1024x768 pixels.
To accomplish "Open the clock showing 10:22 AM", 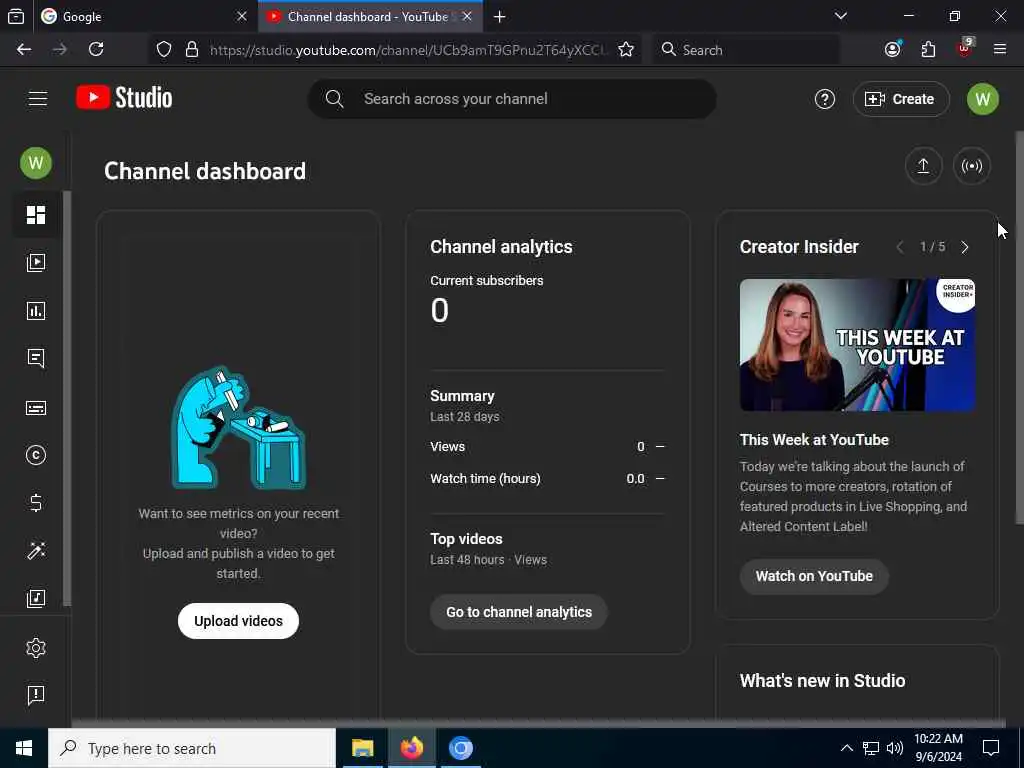I will click(x=938, y=748).
